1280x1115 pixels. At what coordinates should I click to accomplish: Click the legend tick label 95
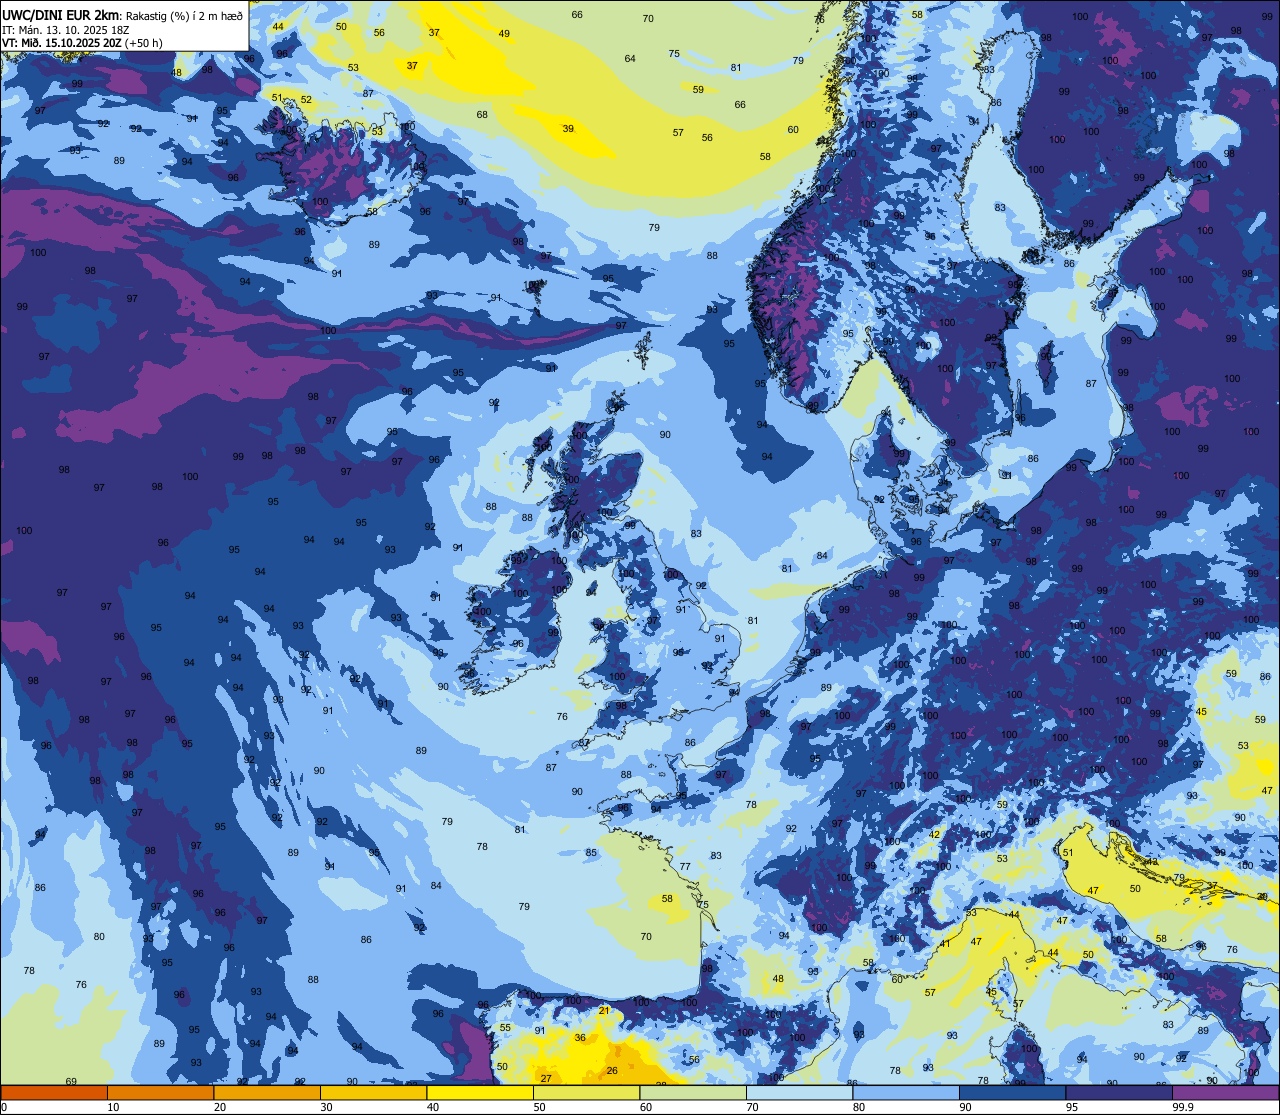point(1072,1107)
